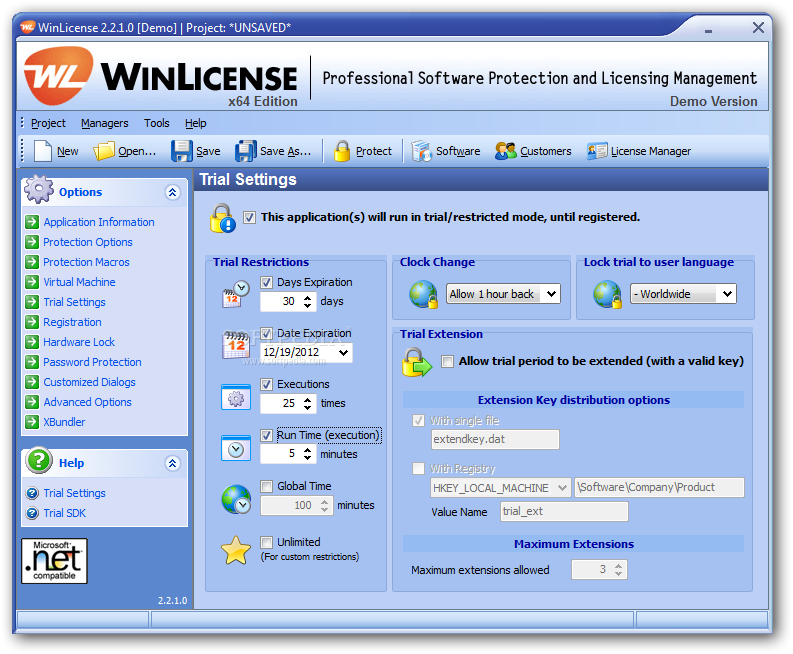
Task: Click the Open folder icon
Action: click(104, 151)
